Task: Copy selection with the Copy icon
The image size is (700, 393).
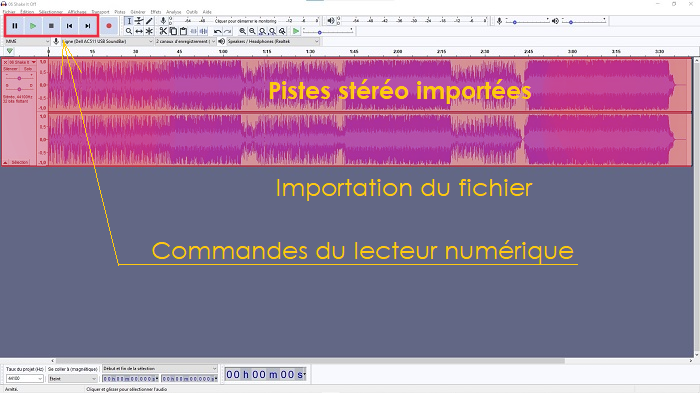Action: pyautogui.click(x=173, y=31)
